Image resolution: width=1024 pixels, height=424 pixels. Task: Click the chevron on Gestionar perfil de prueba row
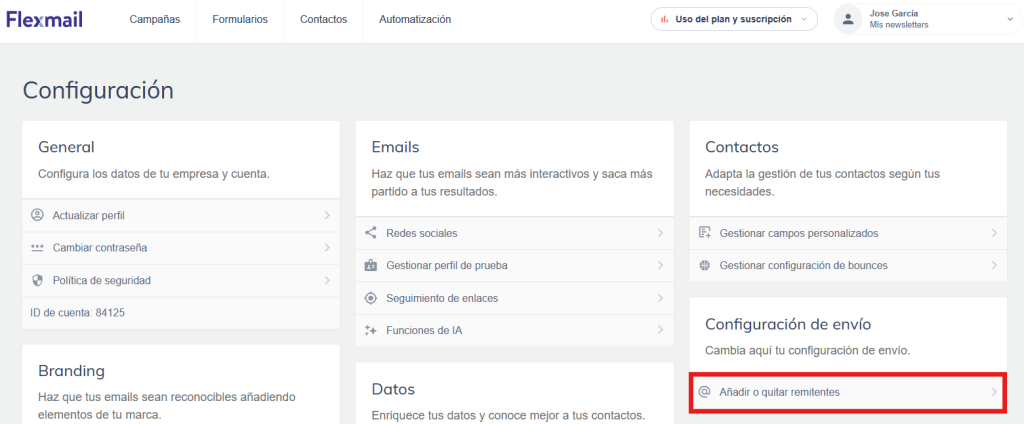click(x=660, y=265)
